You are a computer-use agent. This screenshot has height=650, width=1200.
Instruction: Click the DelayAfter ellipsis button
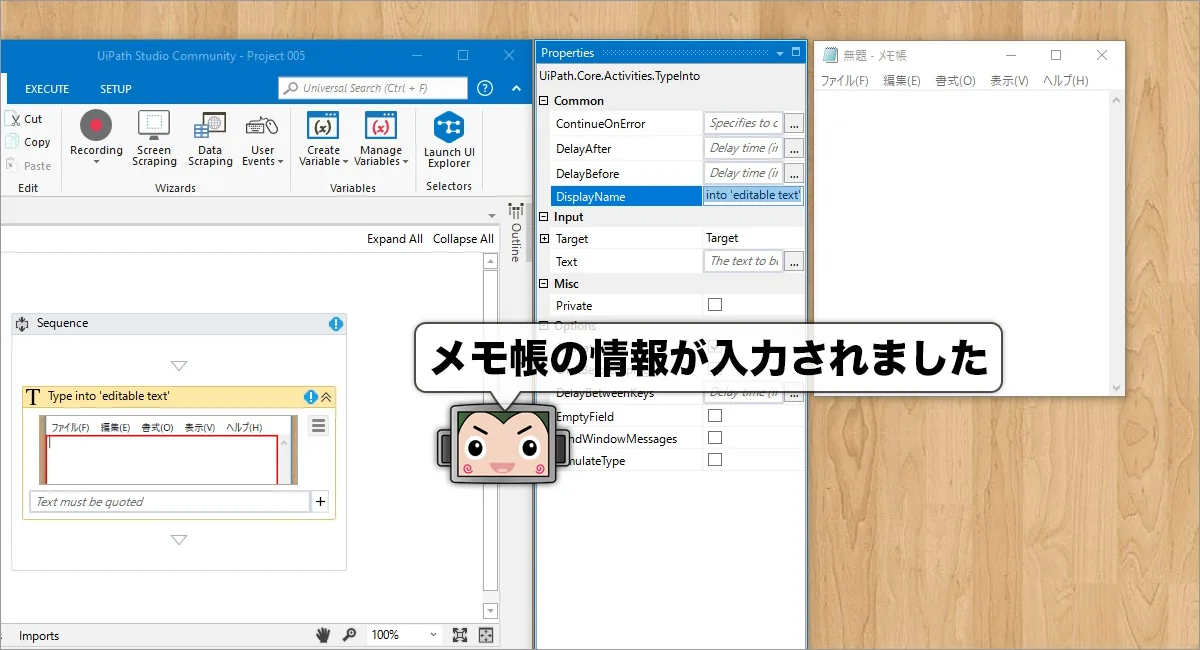pos(794,148)
